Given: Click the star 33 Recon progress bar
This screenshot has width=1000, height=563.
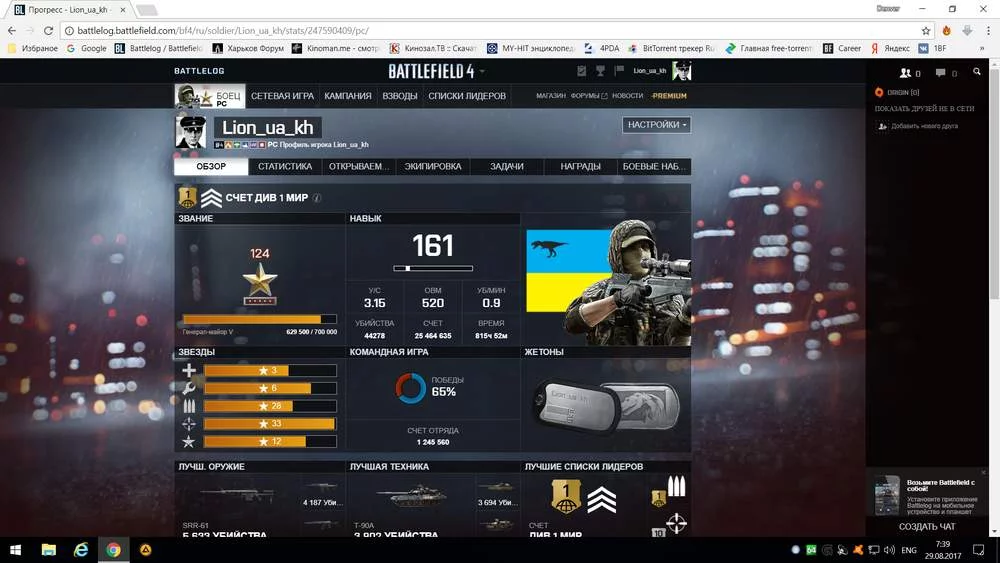Looking at the screenshot, I should click(x=270, y=423).
